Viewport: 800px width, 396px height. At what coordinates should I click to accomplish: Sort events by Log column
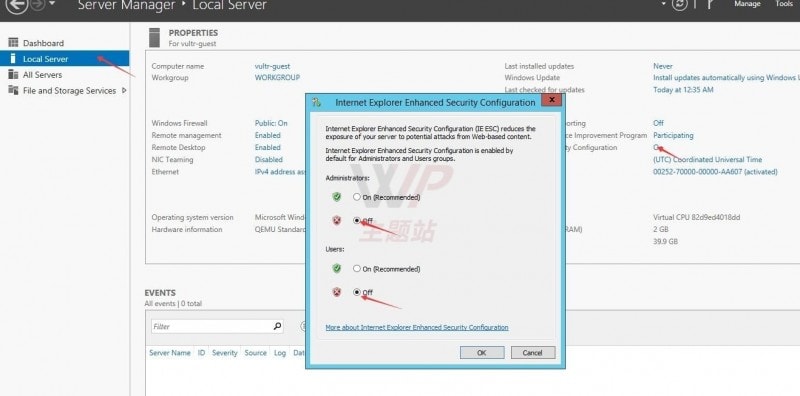click(280, 353)
